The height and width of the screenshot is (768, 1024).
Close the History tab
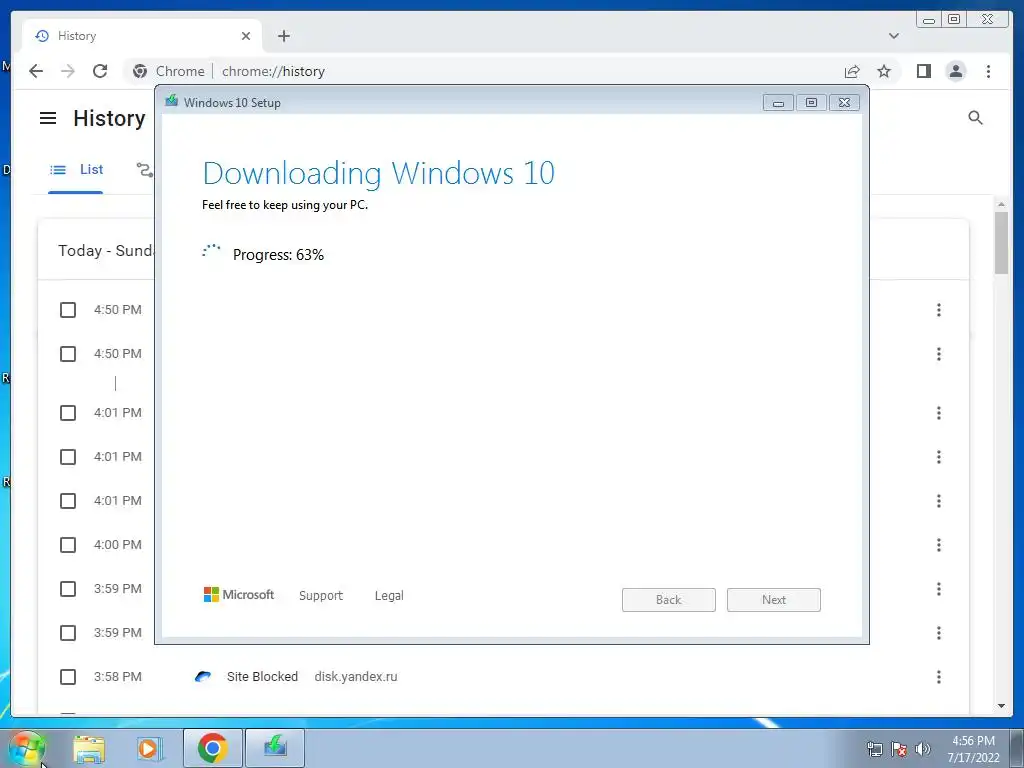point(246,36)
